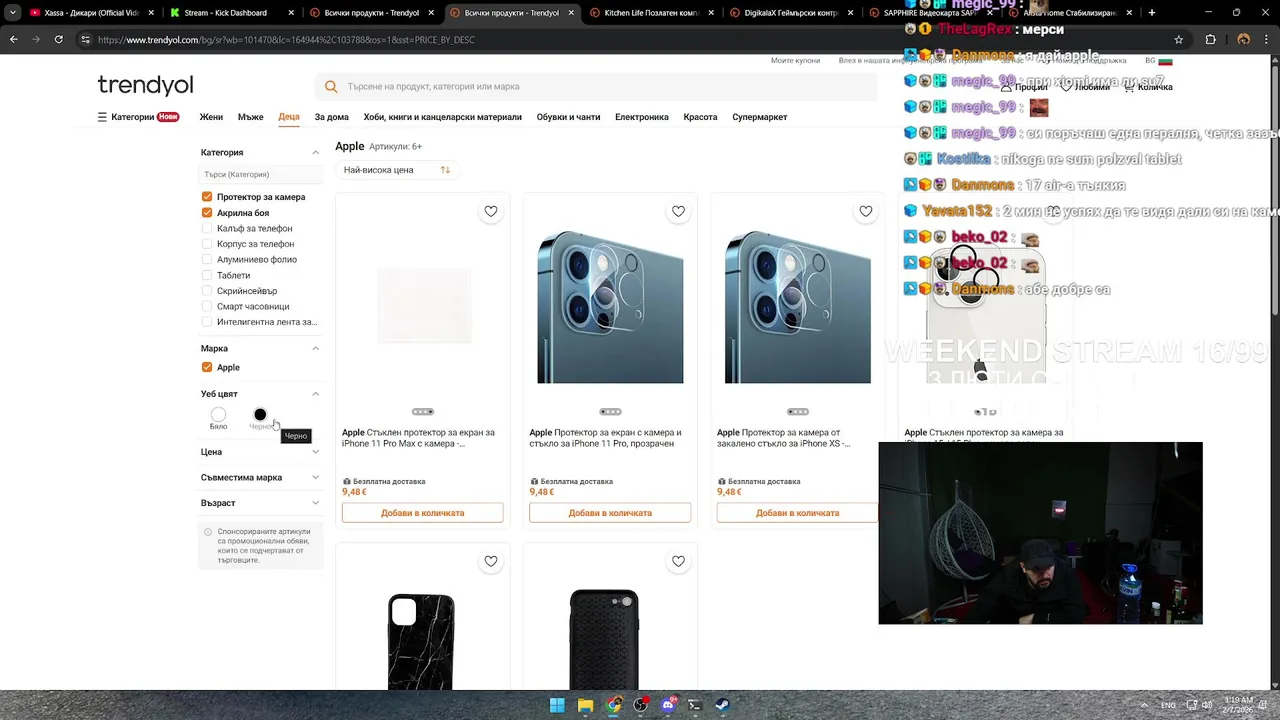Uncheck Apple brand filter

point(207,367)
